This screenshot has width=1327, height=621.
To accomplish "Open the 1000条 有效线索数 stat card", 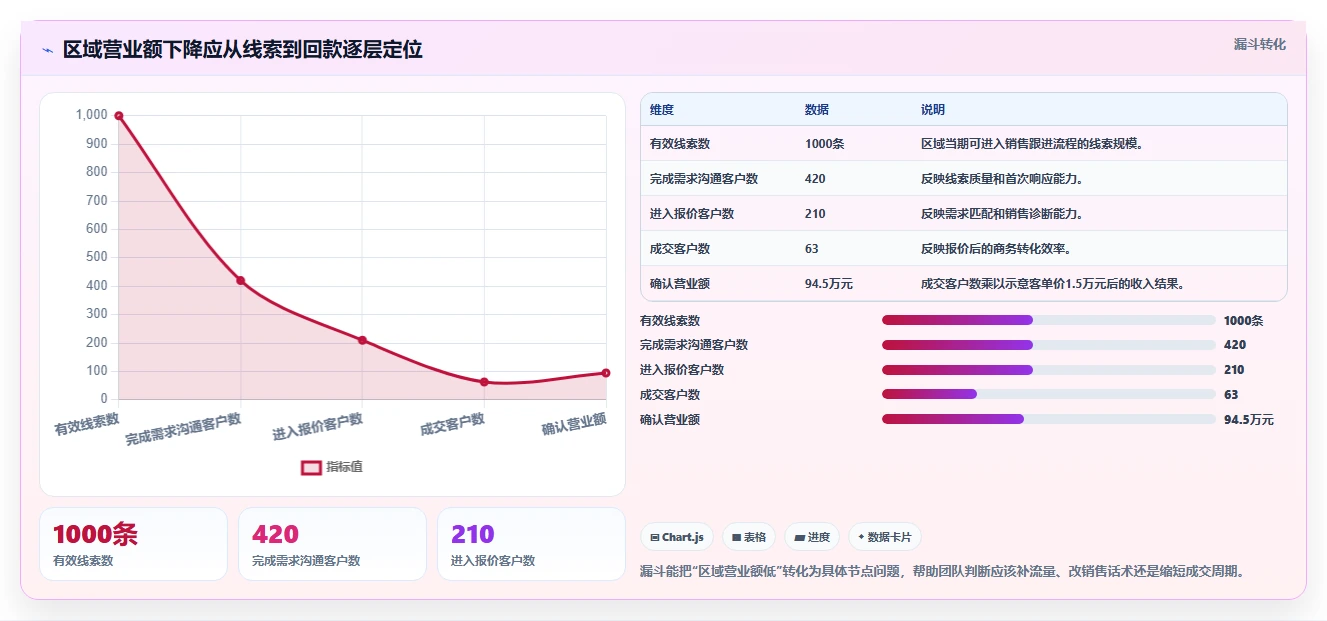I will pos(133,544).
